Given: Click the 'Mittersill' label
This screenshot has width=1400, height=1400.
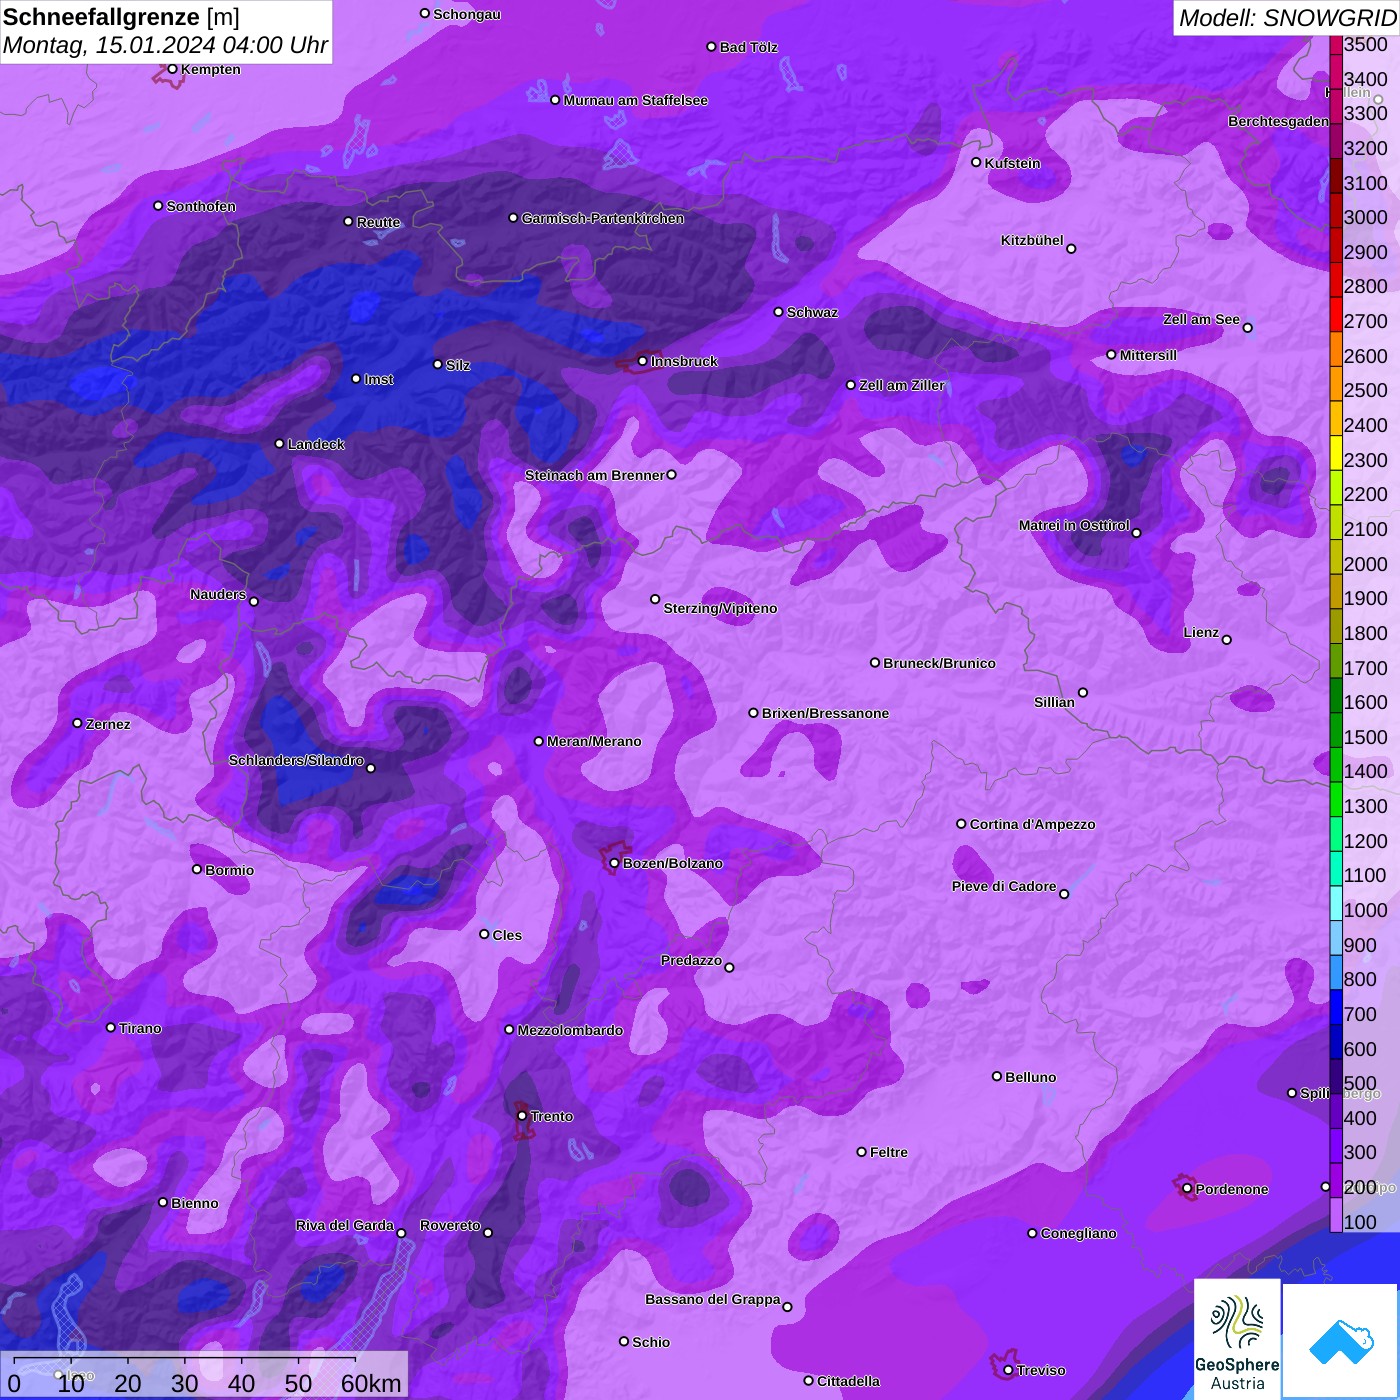Looking at the screenshot, I should [1148, 355].
